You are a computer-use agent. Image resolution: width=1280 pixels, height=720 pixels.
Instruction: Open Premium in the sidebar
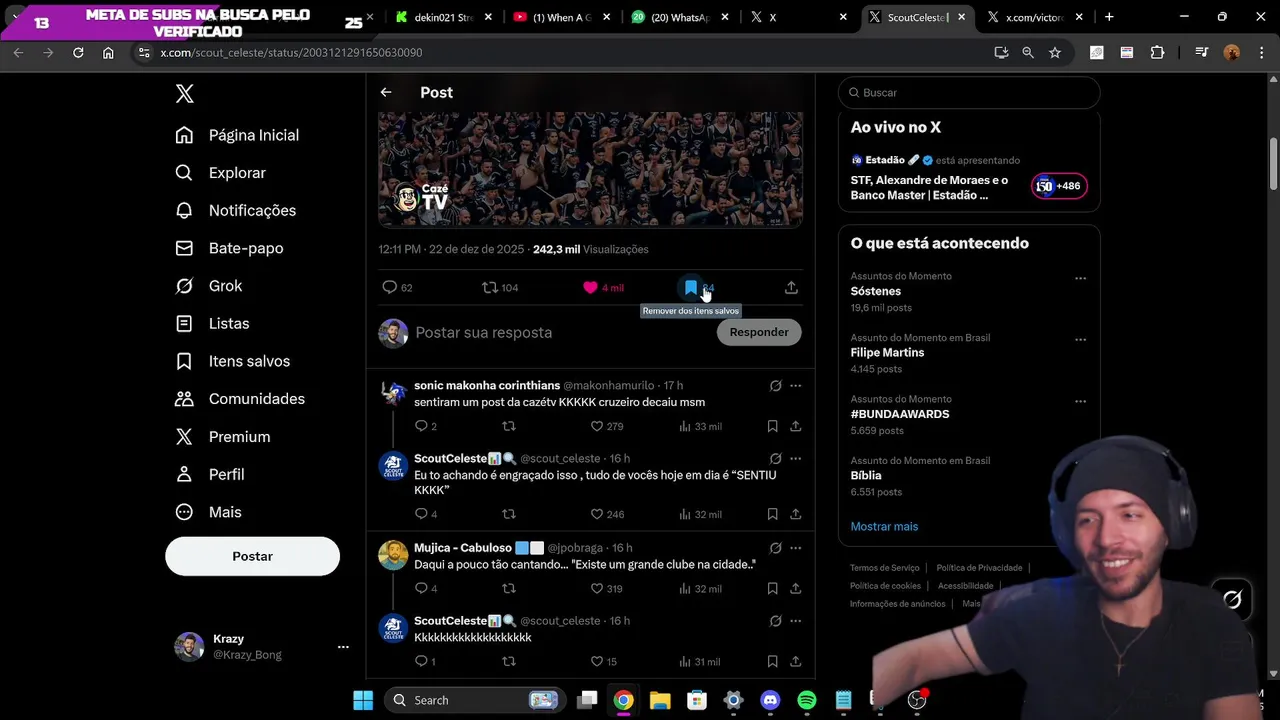coord(222,437)
